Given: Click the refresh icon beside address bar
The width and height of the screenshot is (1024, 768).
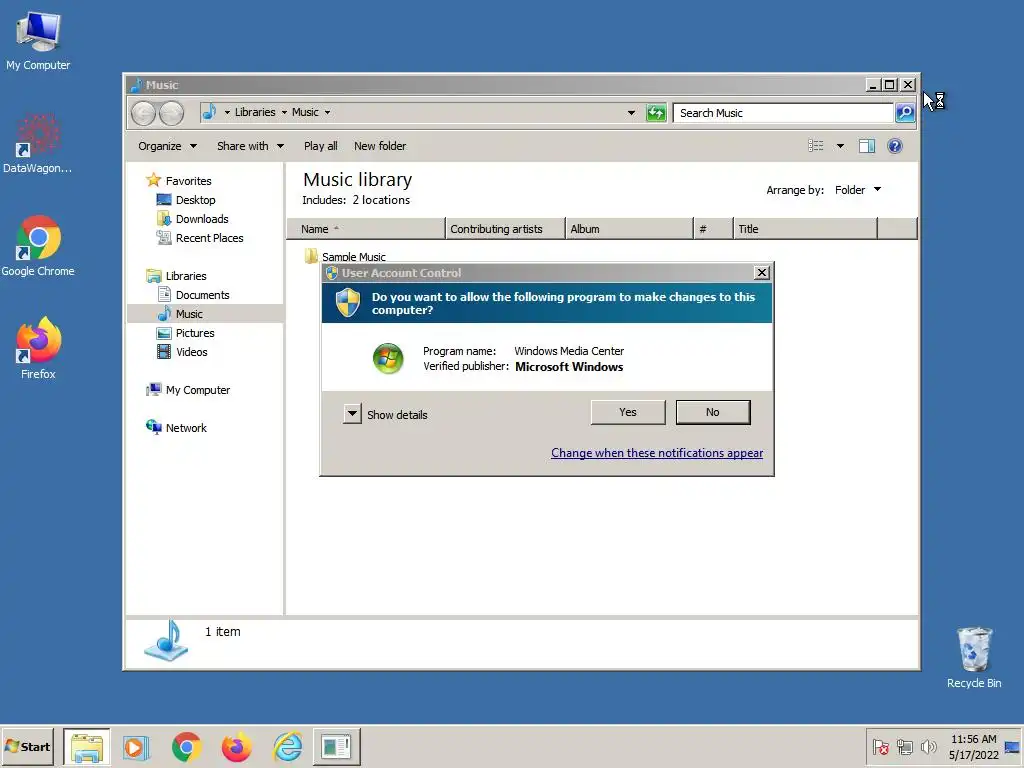Looking at the screenshot, I should point(656,113).
